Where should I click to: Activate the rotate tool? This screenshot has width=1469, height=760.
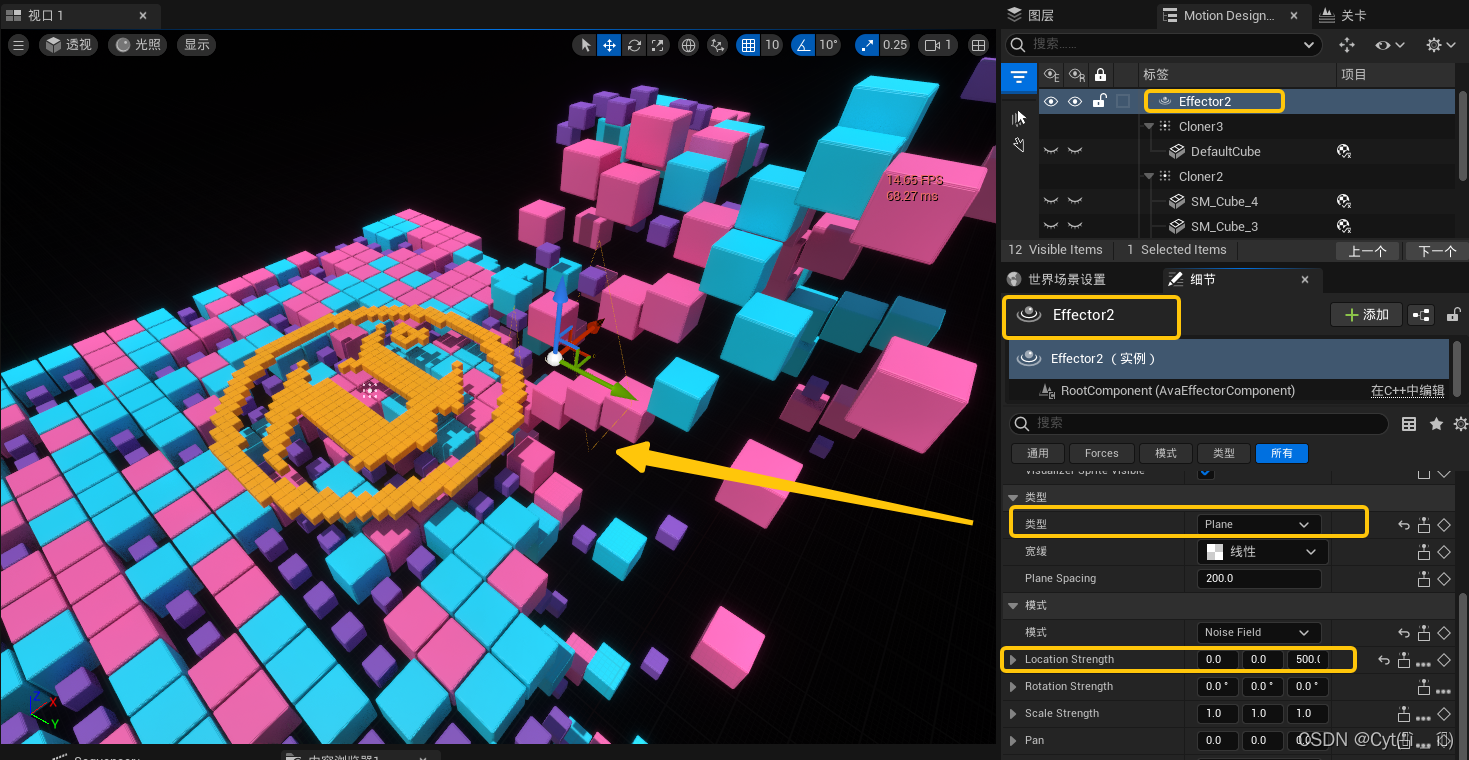pos(634,45)
